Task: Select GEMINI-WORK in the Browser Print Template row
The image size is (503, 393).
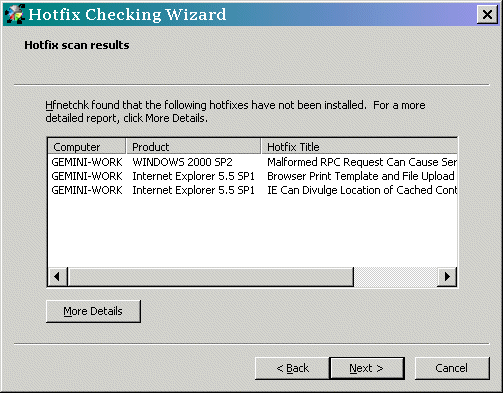Action: [87, 176]
